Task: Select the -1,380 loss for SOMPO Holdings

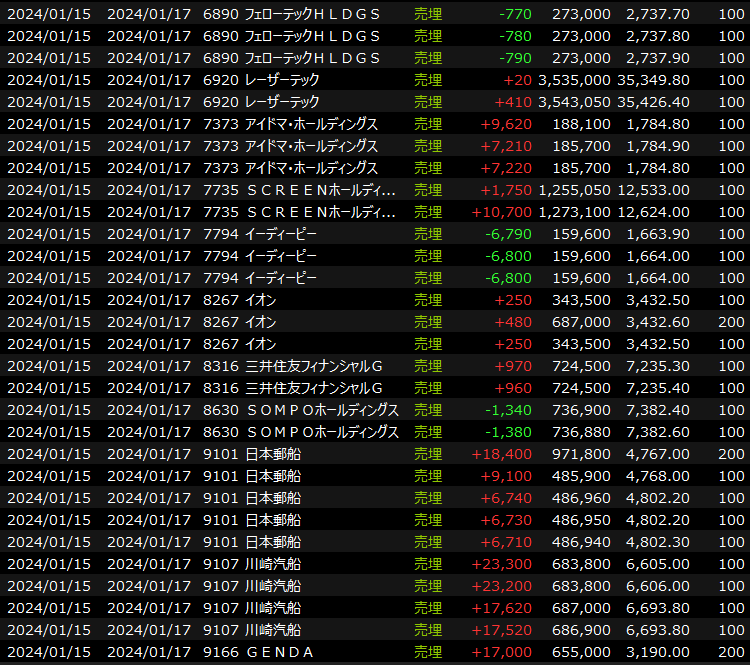Action: point(507,432)
